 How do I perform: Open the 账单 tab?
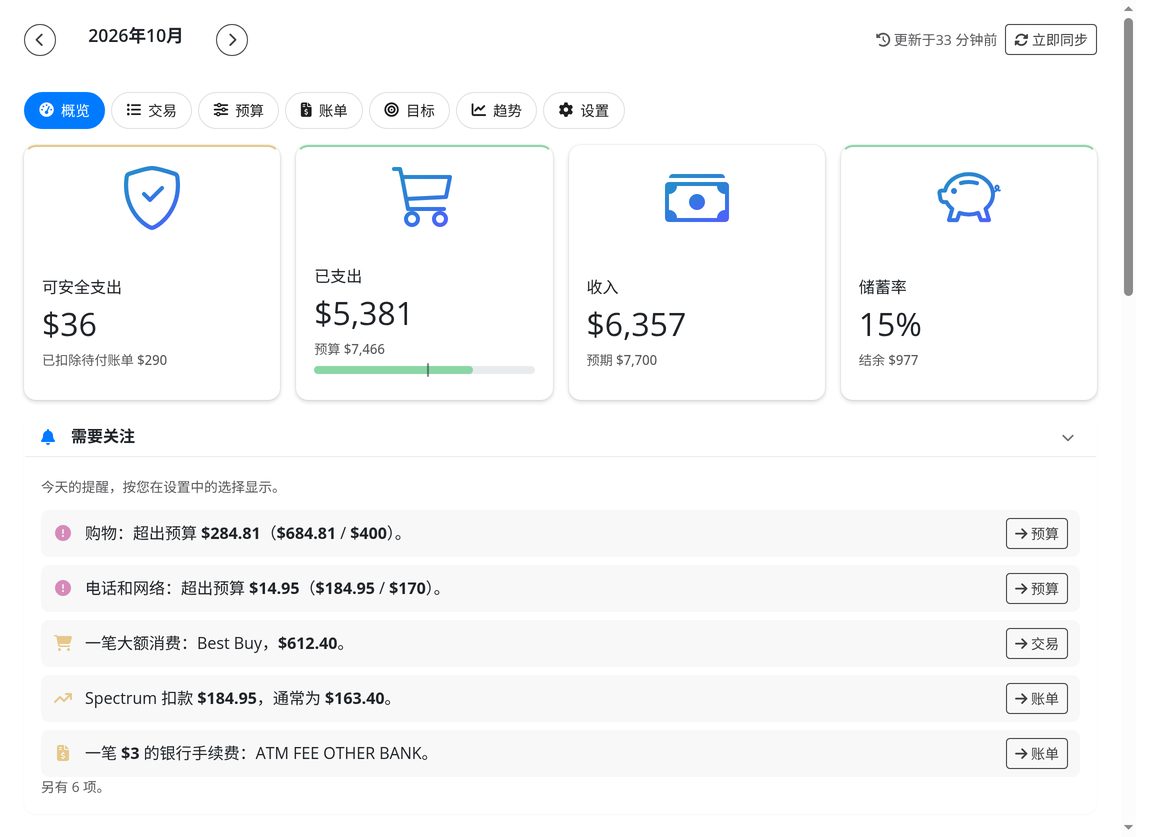pos(324,110)
